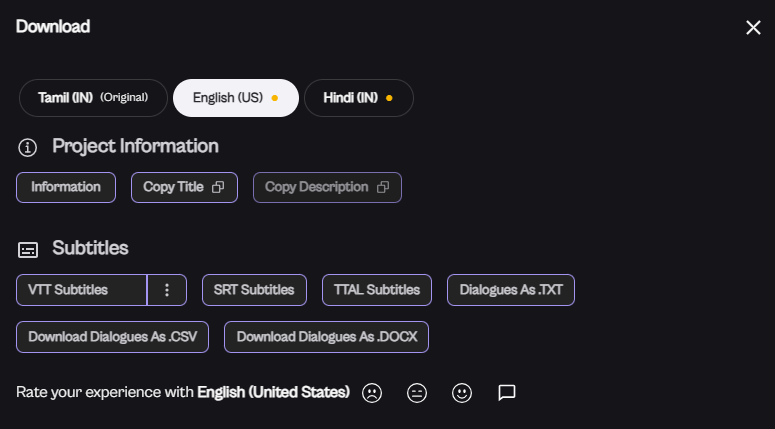Select the English (US) language tab
775x429 pixels.
click(235, 98)
